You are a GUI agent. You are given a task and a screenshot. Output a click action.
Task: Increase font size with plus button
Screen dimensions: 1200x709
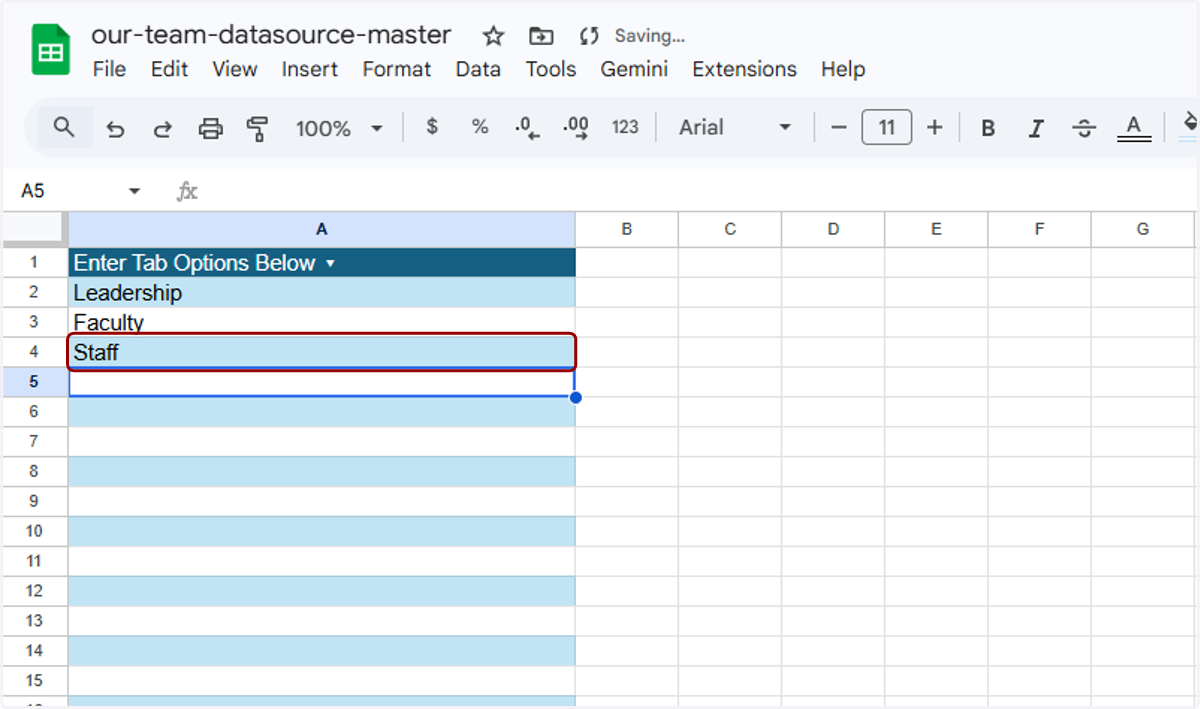934,127
